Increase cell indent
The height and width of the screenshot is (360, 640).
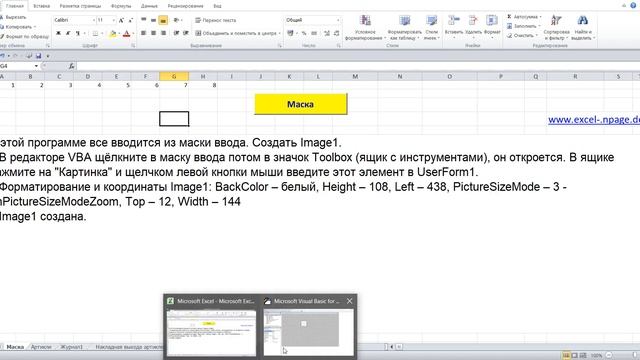coord(186,33)
